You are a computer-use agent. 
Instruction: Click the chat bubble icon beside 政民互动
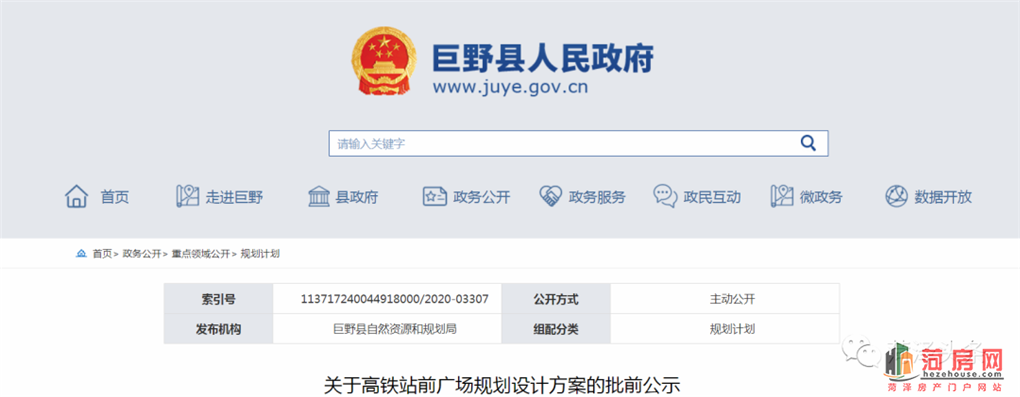tap(665, 197)
